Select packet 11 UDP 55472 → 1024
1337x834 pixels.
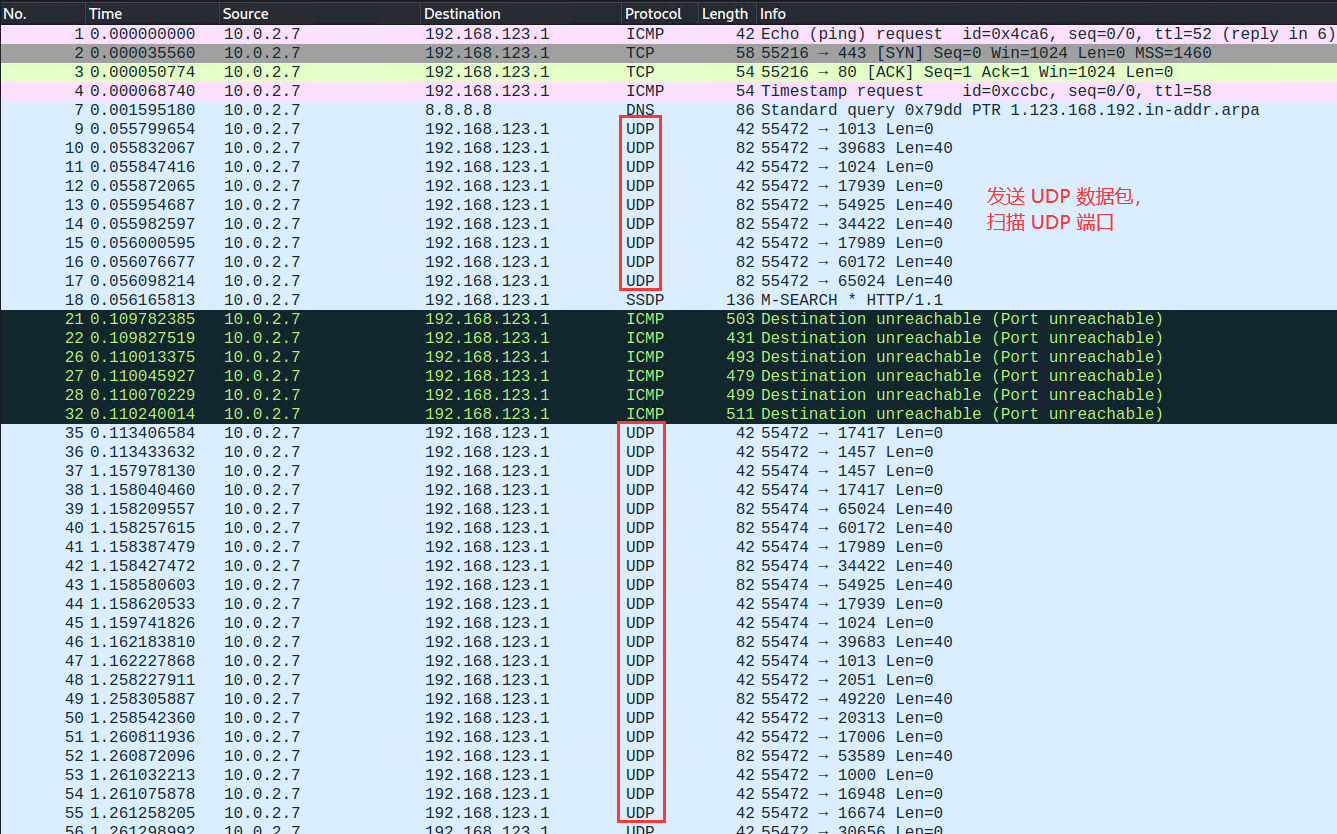point(668,167)
